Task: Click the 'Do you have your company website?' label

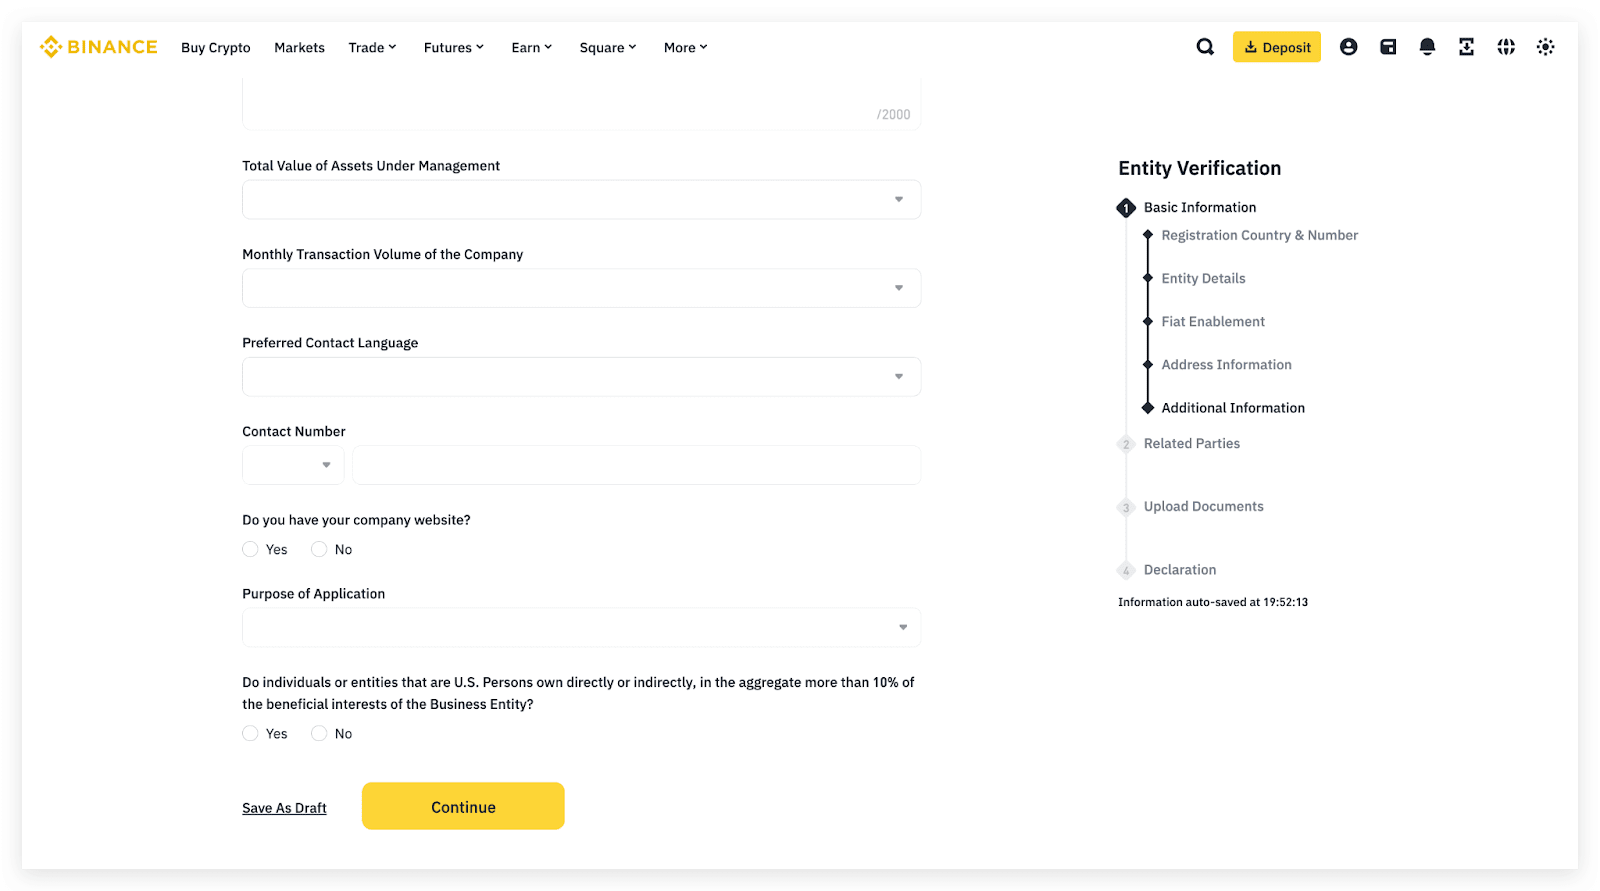Action: (x=356, y=520)
